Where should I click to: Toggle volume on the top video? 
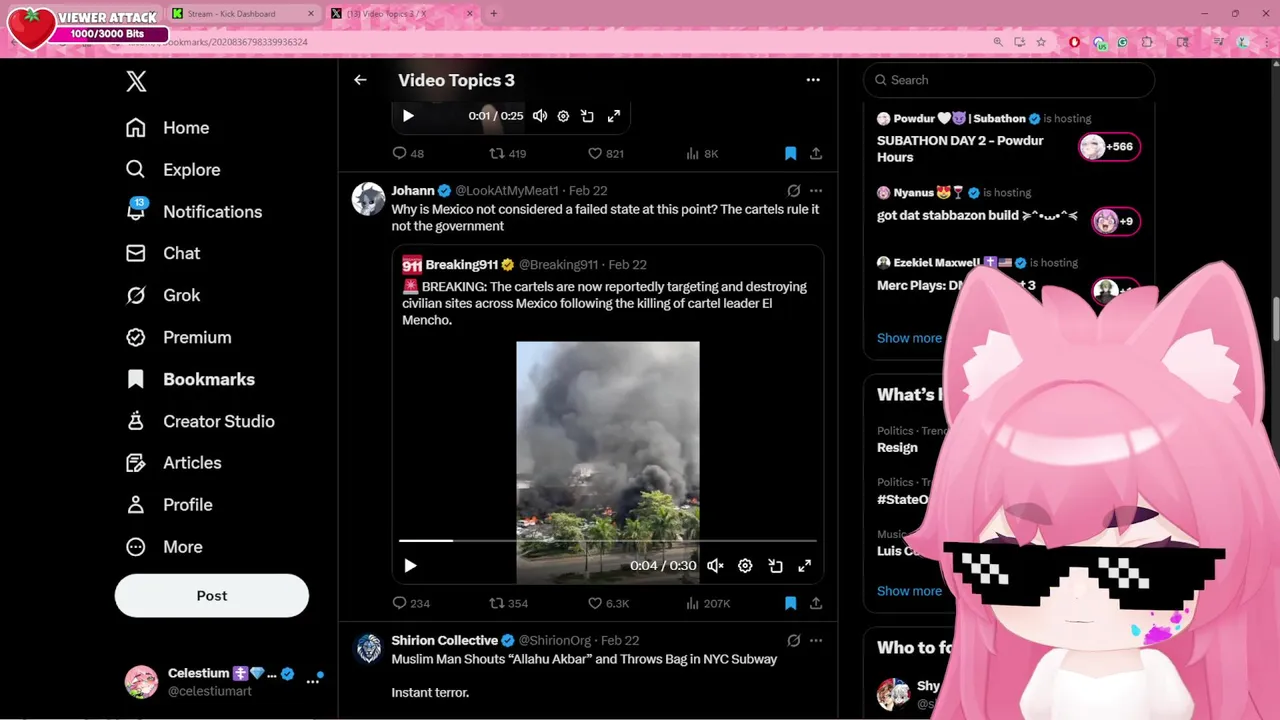tap(540, 116)
